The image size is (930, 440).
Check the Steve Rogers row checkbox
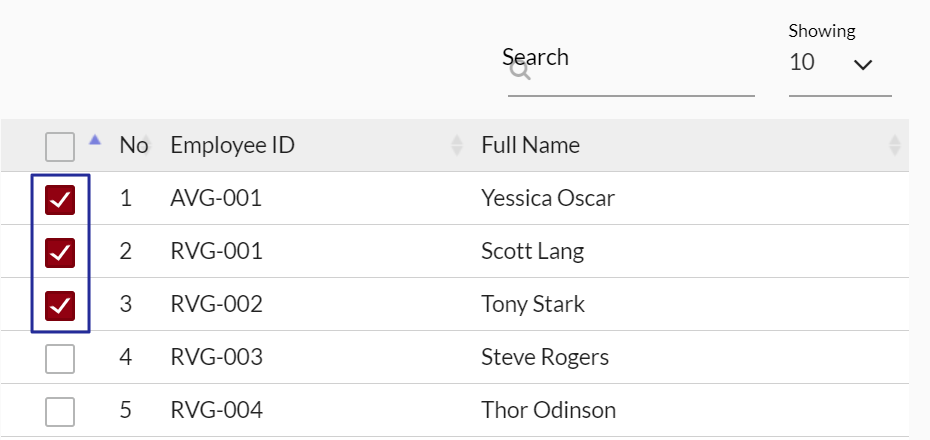tap(60, 358)
